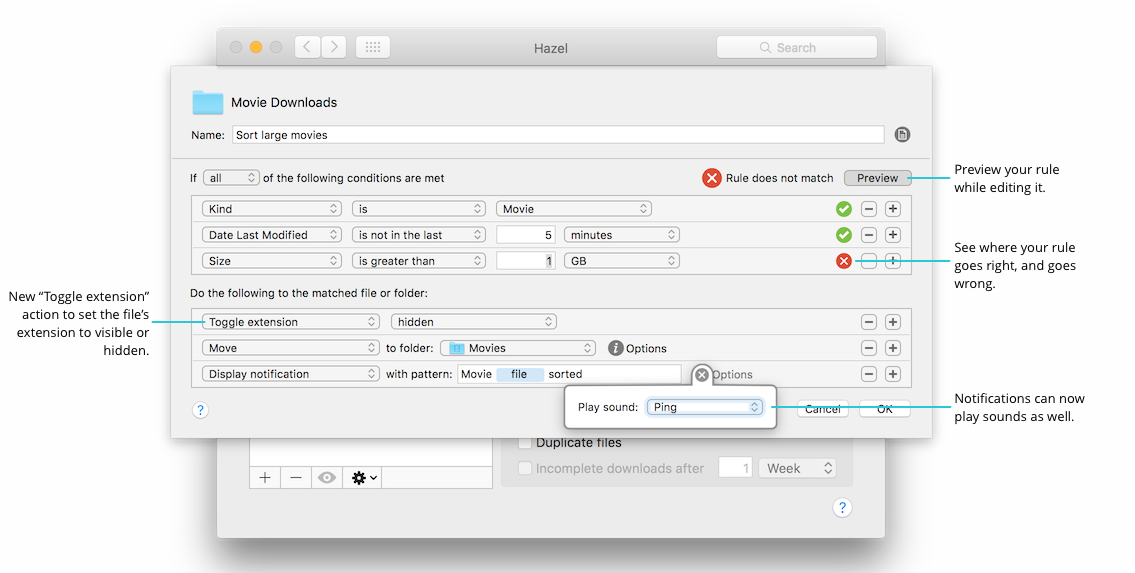Image resolution: width=1135 pixels, height=573 pixels.
Task: Open the Toggle extension action dropdown
Action: 290,322
